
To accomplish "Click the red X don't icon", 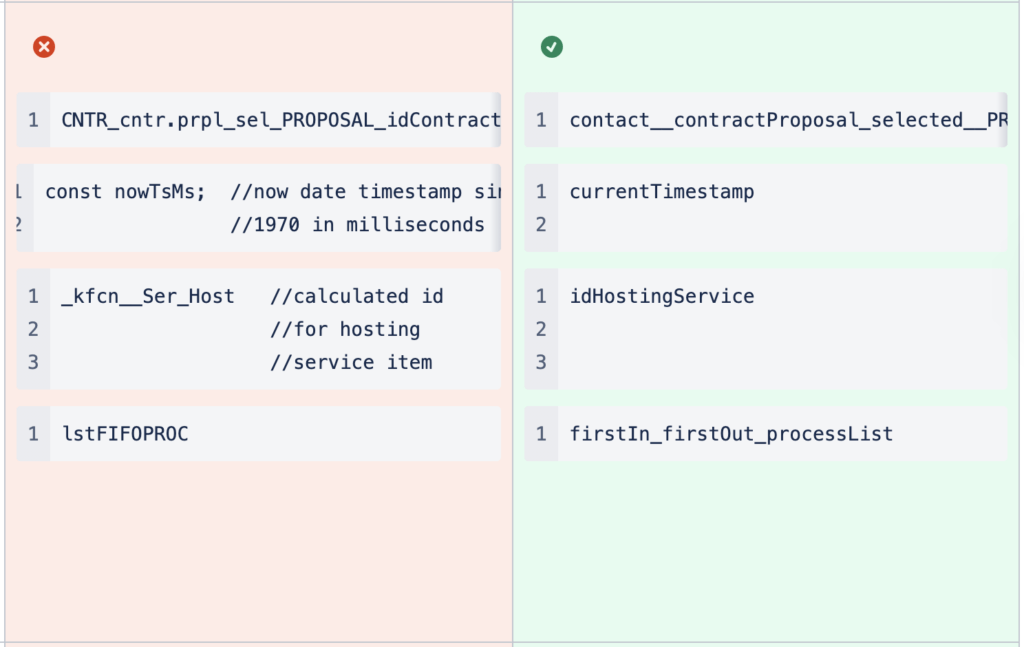I will [x=44, y=47].
